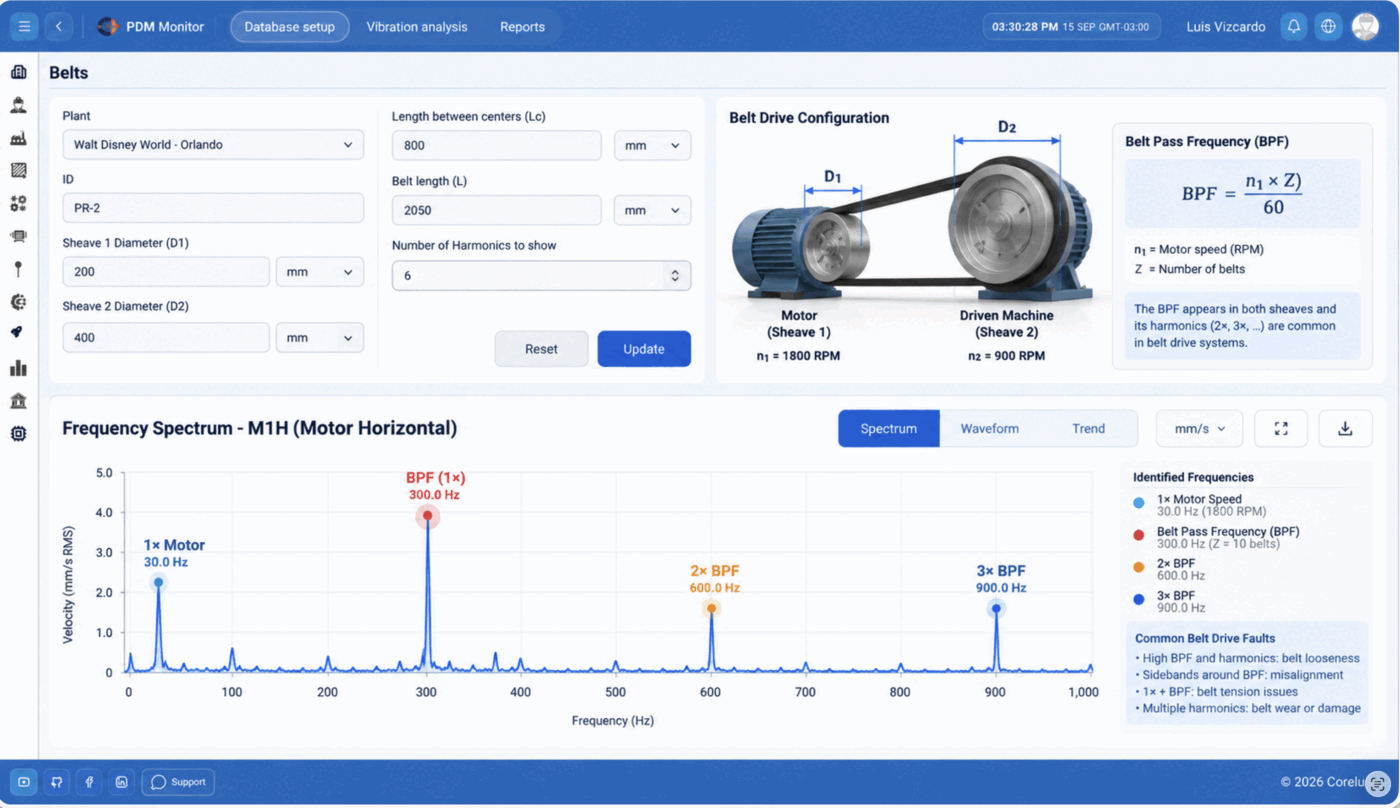Adjust the Number of Harmonics stepper arrows
The width and height of the screenshot is (1400, 808).
[675, 276]
